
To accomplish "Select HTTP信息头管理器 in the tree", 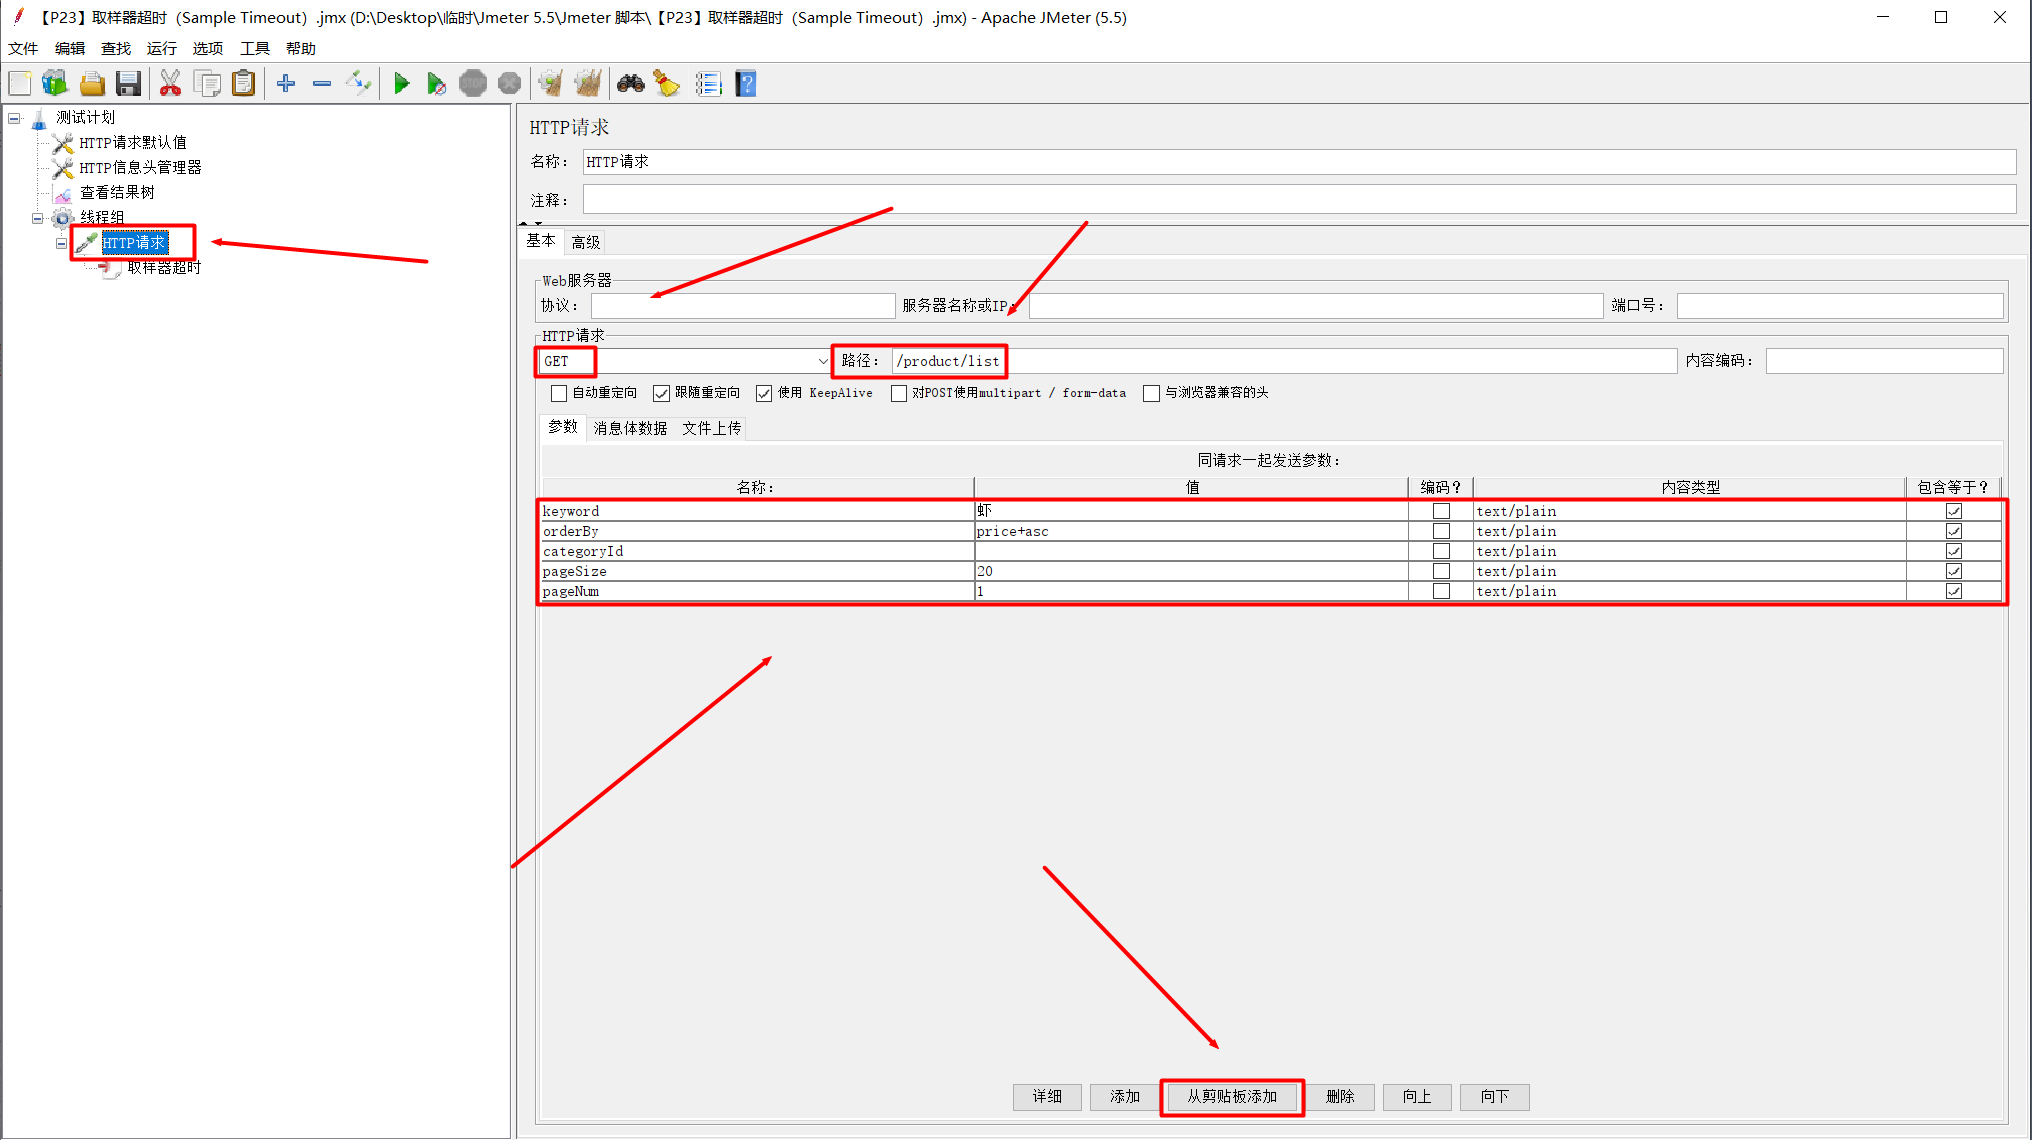I will tap(140, 168).
